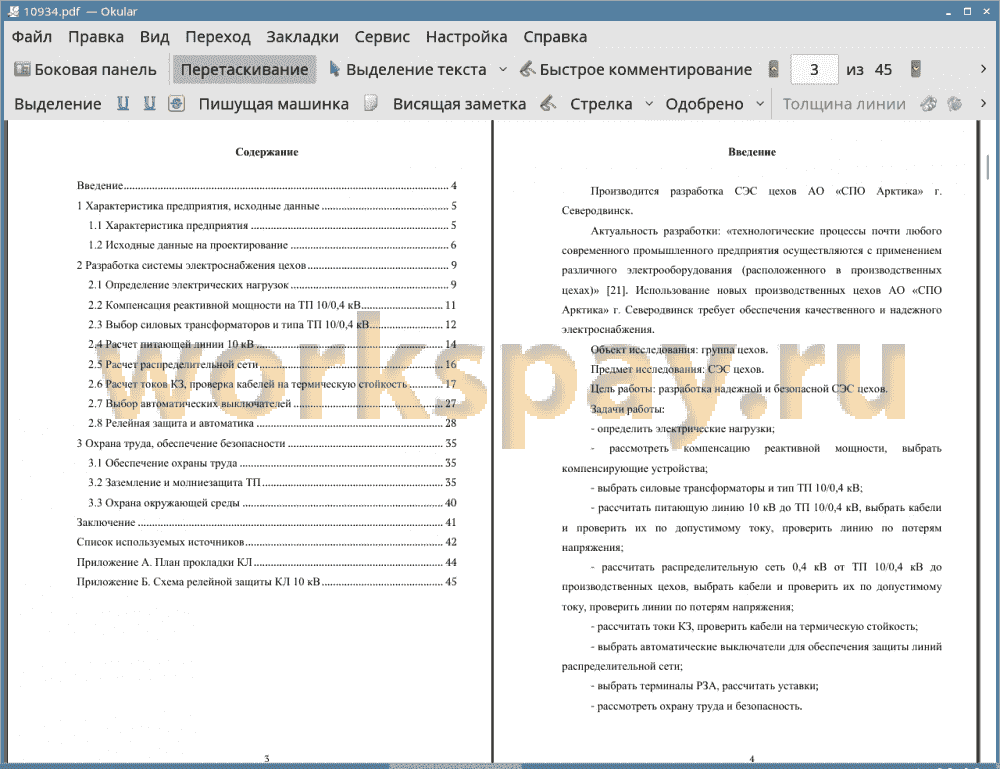Click contents entry '1.2 Исходные данные на проектирование'

click(272, 245)
